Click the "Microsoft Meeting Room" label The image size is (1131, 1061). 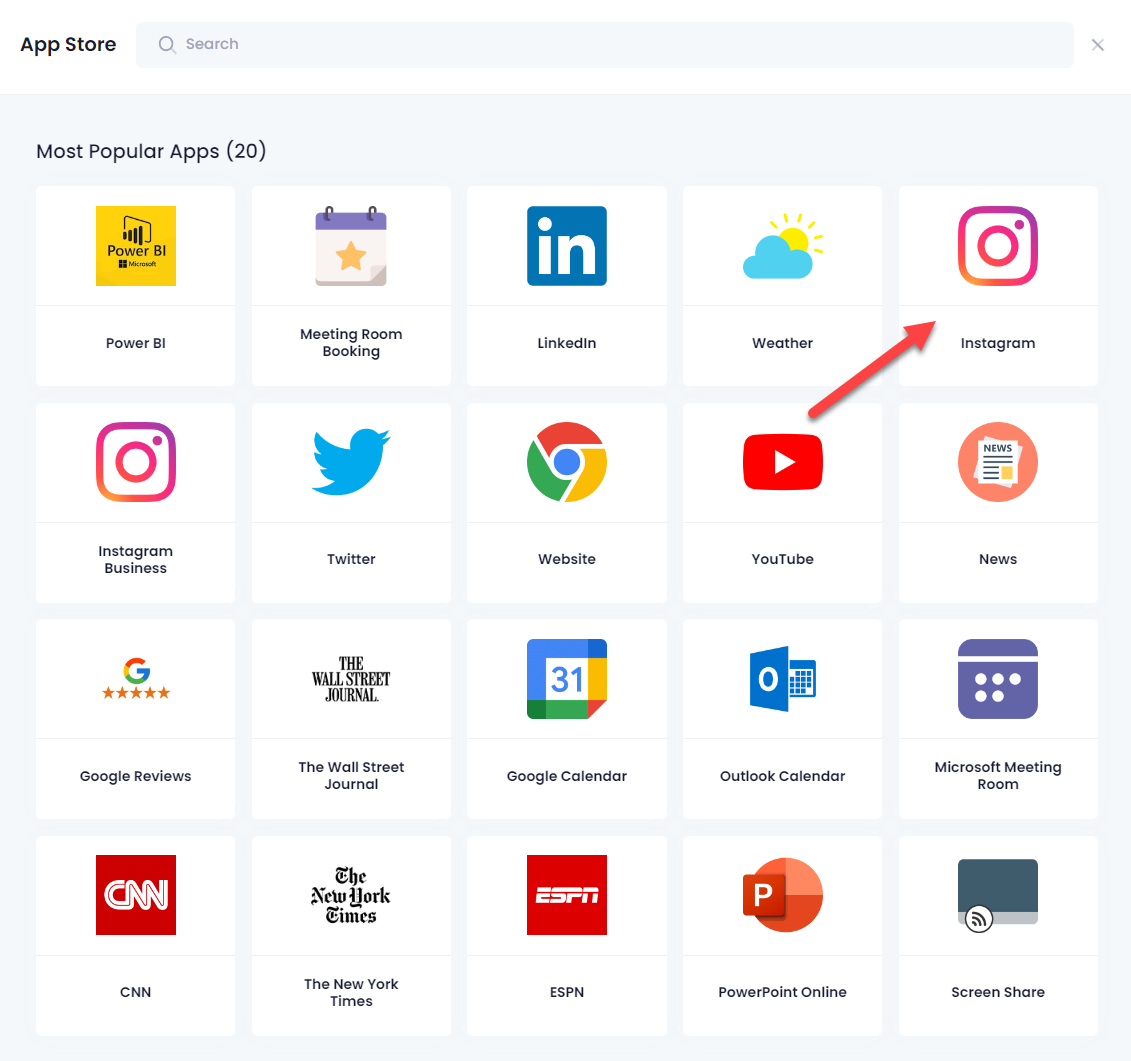point(998,775)
